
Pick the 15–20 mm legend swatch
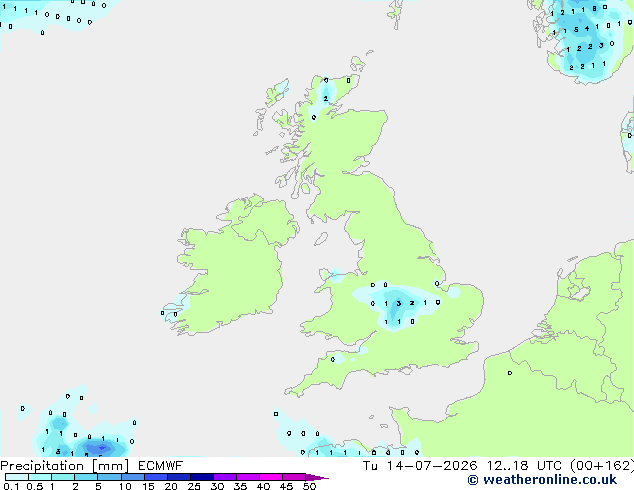pyautogui.click(x=155, y=477)
